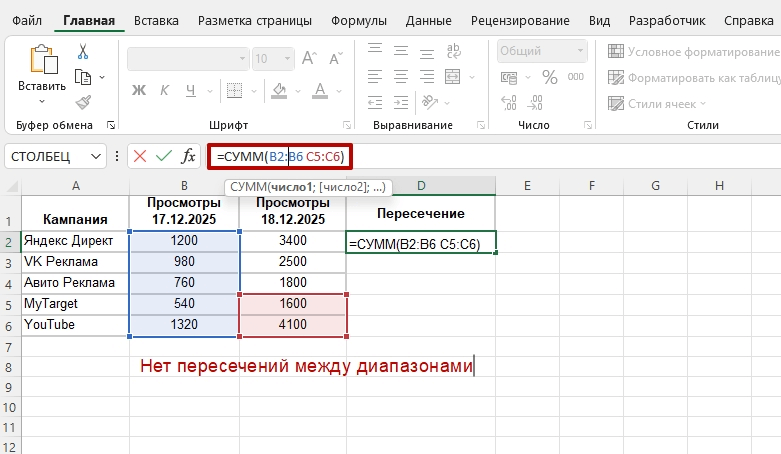781x454 pixels.
Task: Cancel formula entry with the X icon
Action: [140, 156]
